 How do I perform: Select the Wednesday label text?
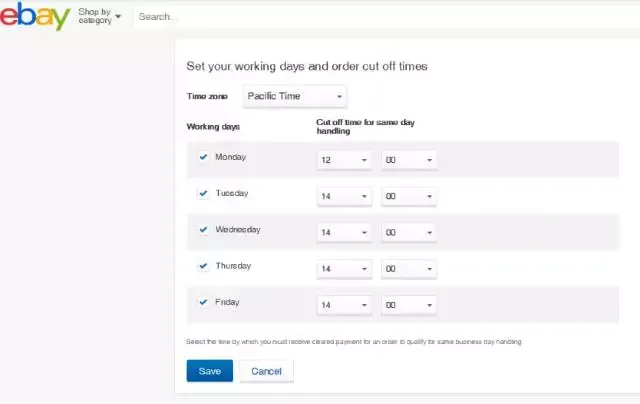238,230
